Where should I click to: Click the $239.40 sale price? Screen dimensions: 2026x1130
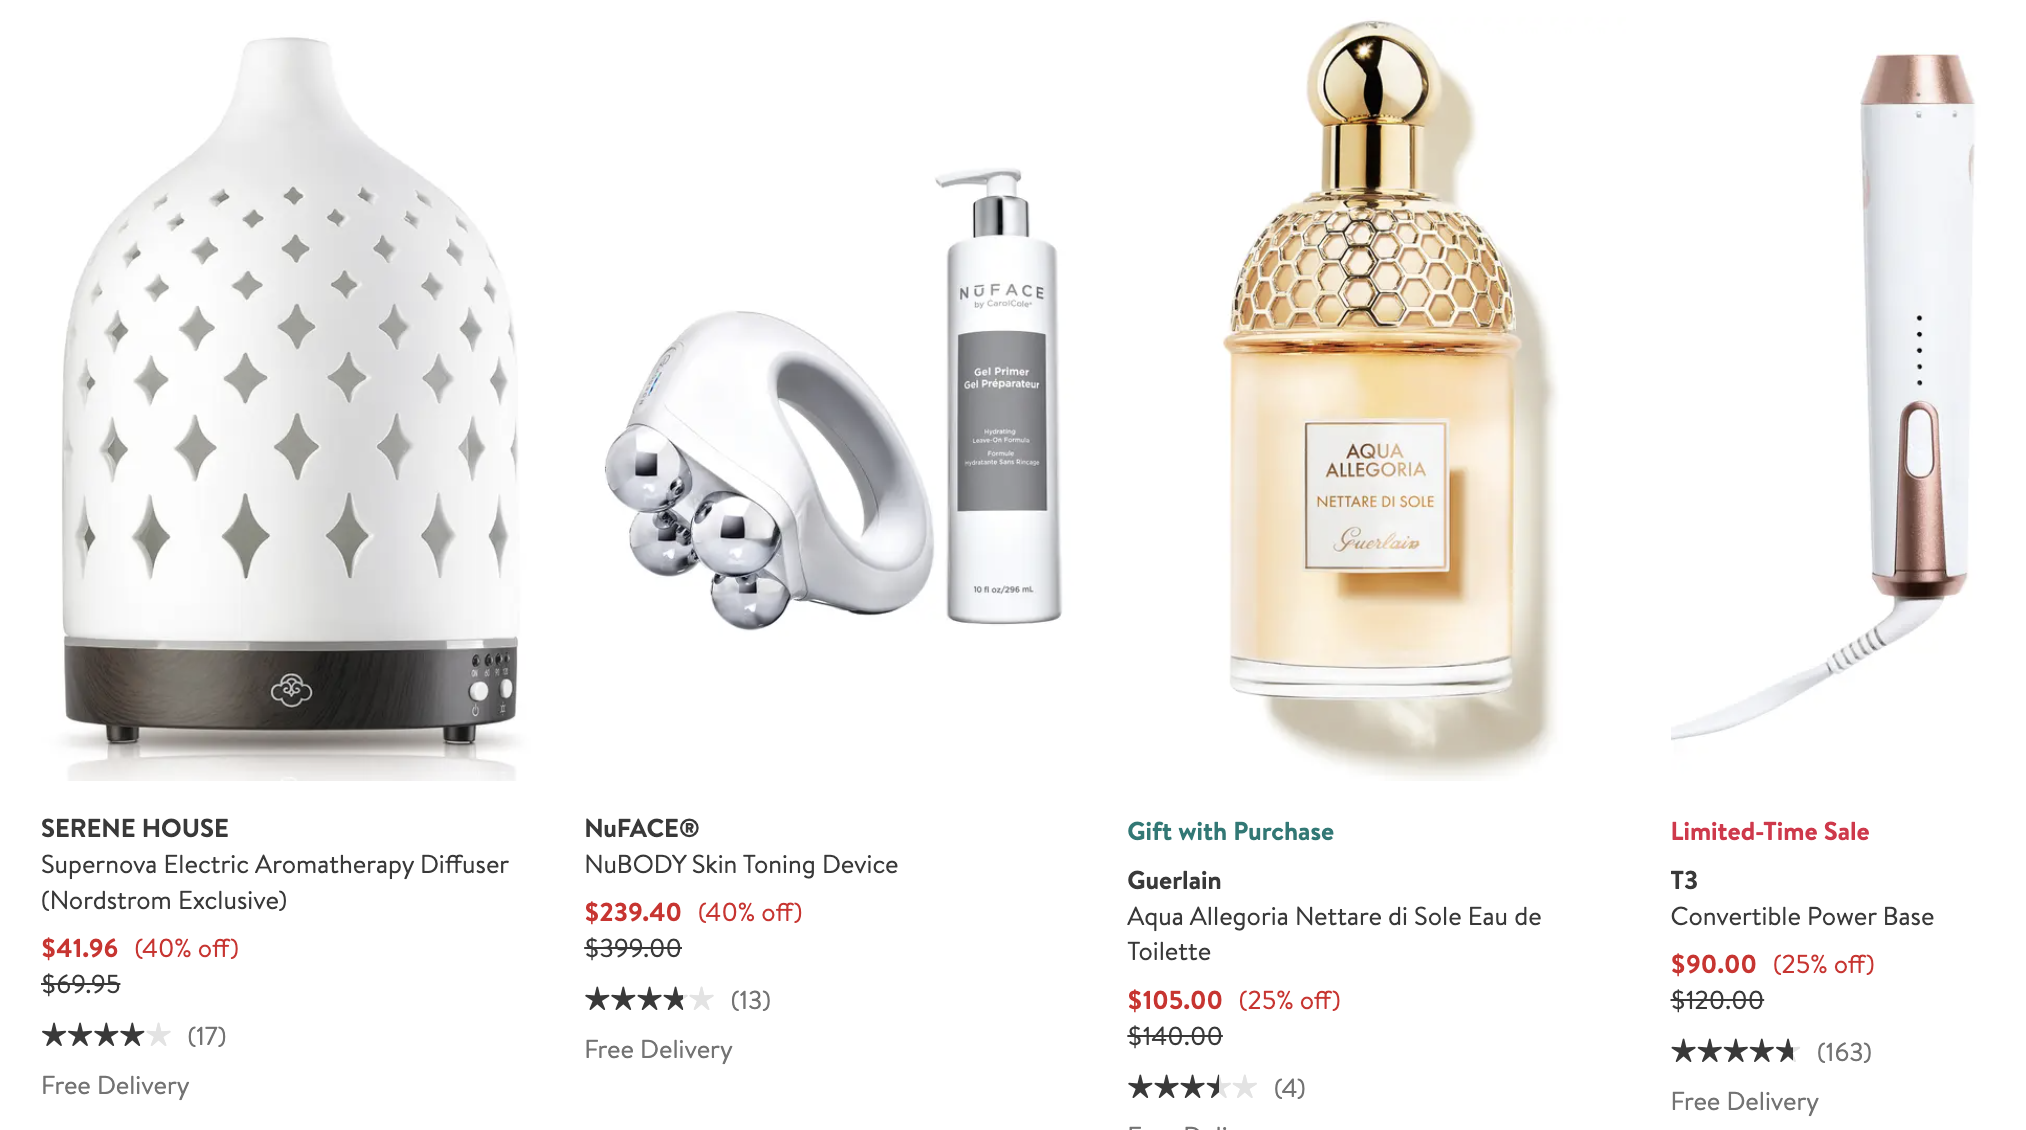pyautogui.click(x=632, y=912)
